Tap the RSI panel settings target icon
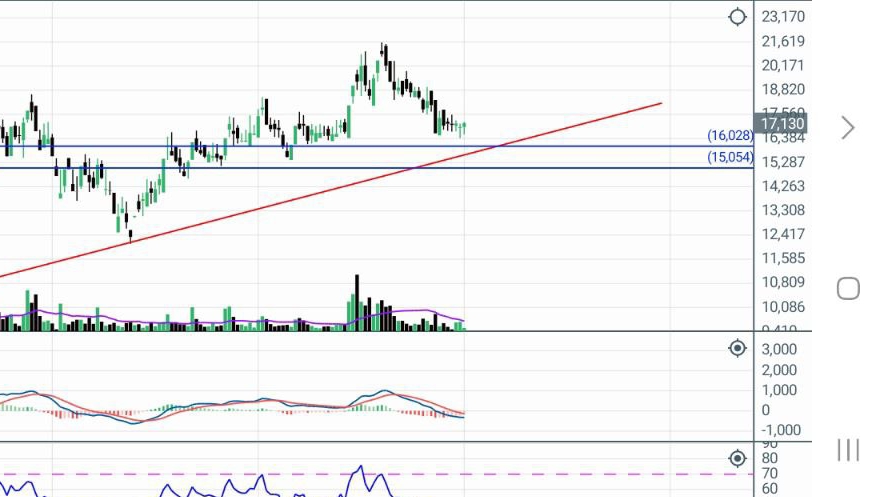Image resolution: width=884 pixels, height=497 pixels. point(737,458)
